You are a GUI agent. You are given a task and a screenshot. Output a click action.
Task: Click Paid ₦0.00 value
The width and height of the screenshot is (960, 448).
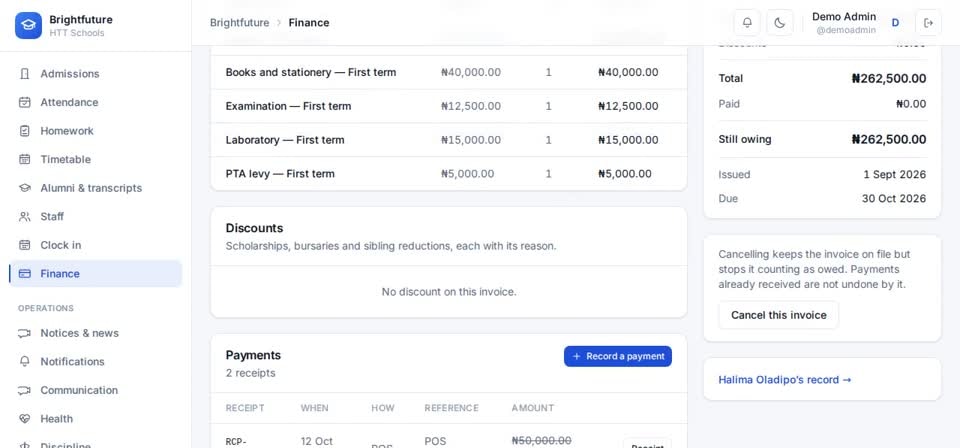(x=911, y=104)
